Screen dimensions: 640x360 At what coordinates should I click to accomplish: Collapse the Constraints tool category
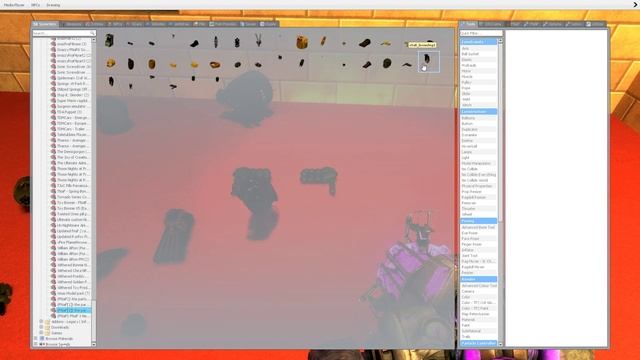[478, 42]
